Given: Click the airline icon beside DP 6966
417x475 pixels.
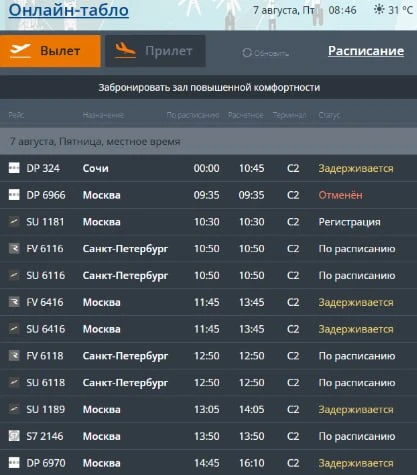Looking at the screenshot, I should click(x=14, y=195).
